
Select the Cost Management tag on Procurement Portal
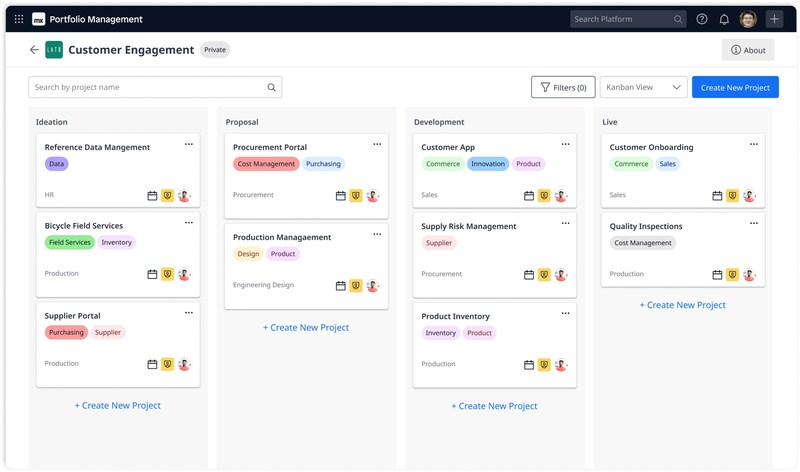pyautogui.click(x=266, y=164)
